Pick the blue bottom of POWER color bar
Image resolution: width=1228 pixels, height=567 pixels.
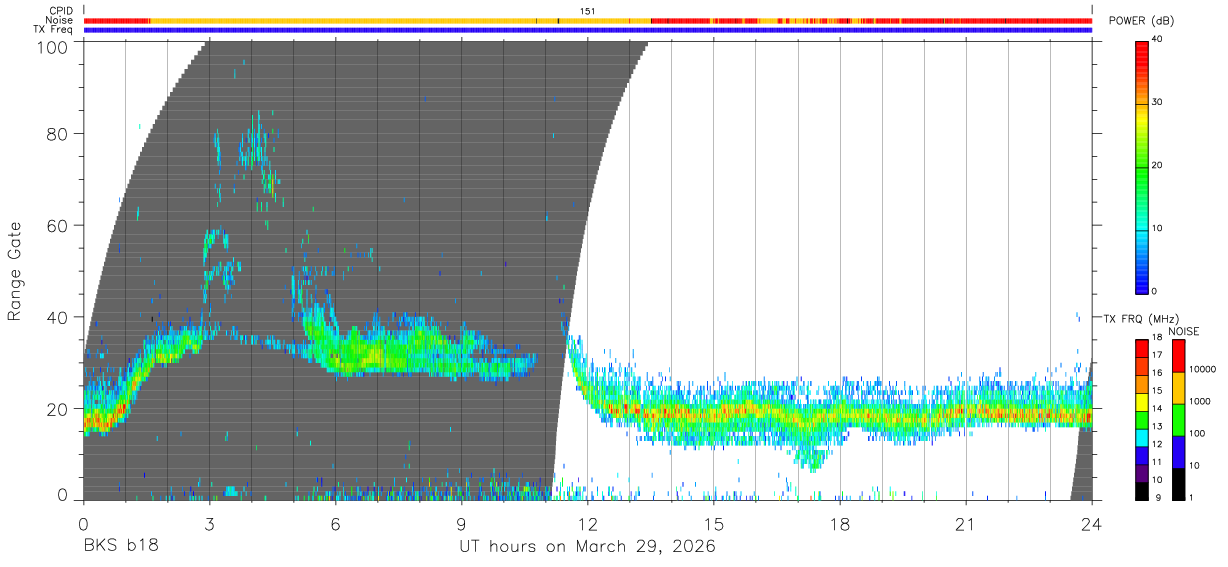(1141, 280)
